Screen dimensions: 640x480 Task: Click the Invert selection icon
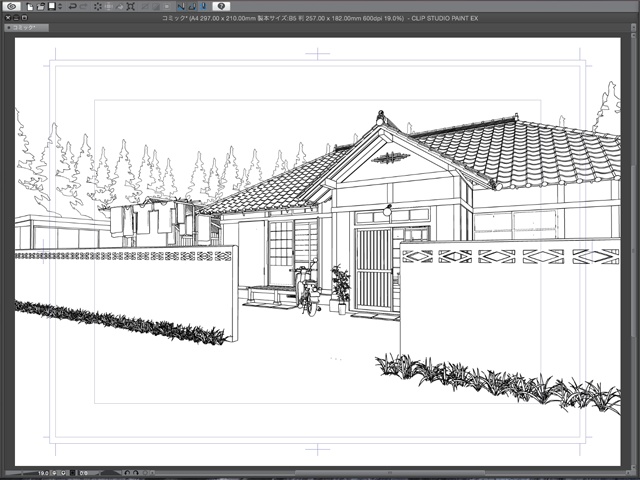tap(156, 7)
